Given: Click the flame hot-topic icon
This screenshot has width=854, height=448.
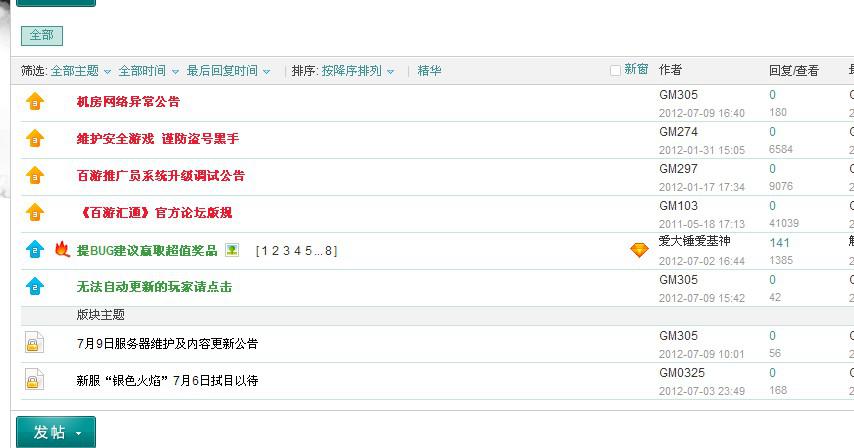Looking at the screenshot, I should click(62, 249).
